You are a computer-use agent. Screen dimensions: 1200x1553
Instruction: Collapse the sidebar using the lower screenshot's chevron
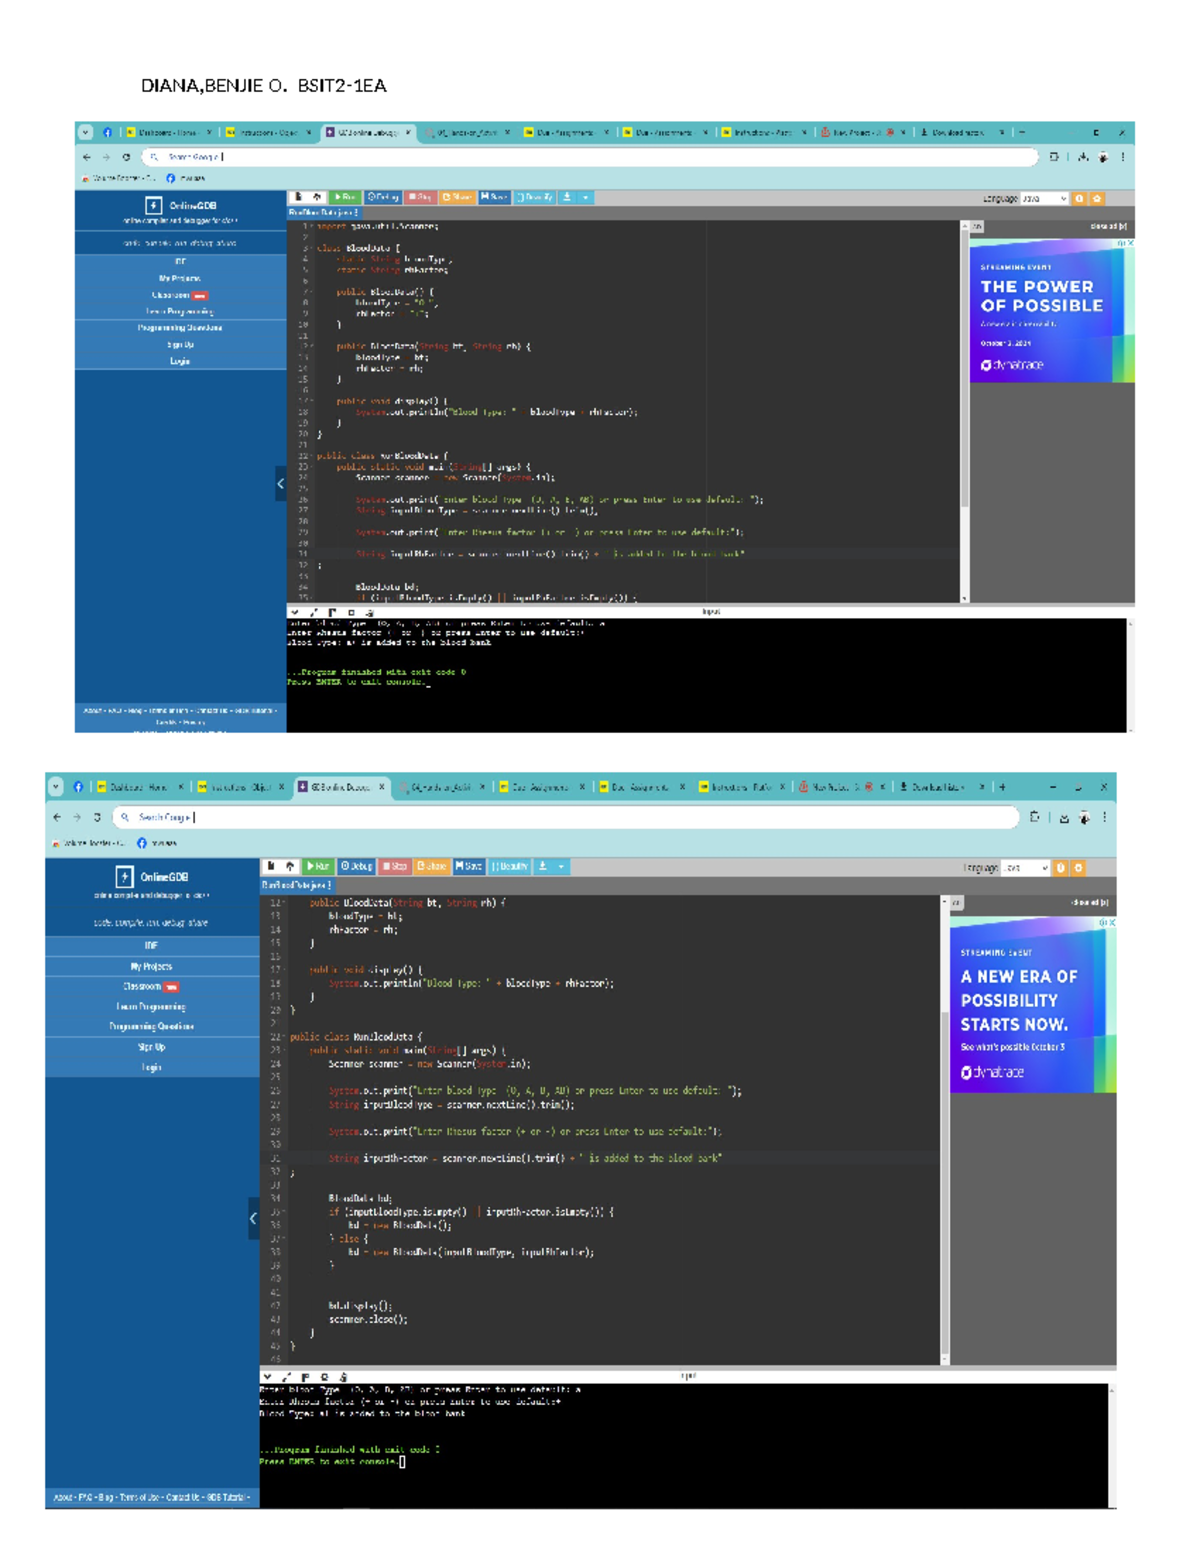tap(253, 1218)
